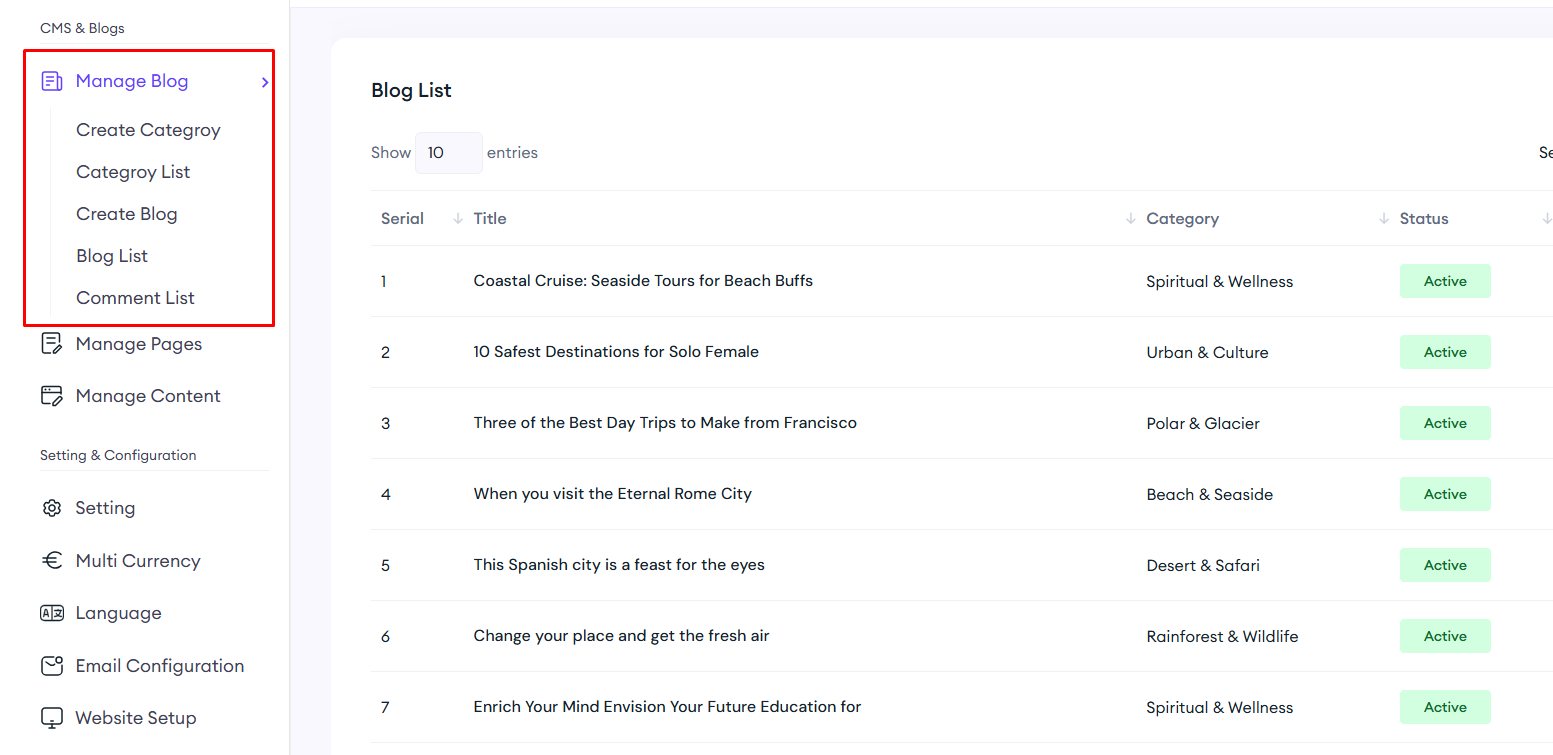Click the Manage Pages icon
This screenshot has width=1553, height=755.
point(51,344)
